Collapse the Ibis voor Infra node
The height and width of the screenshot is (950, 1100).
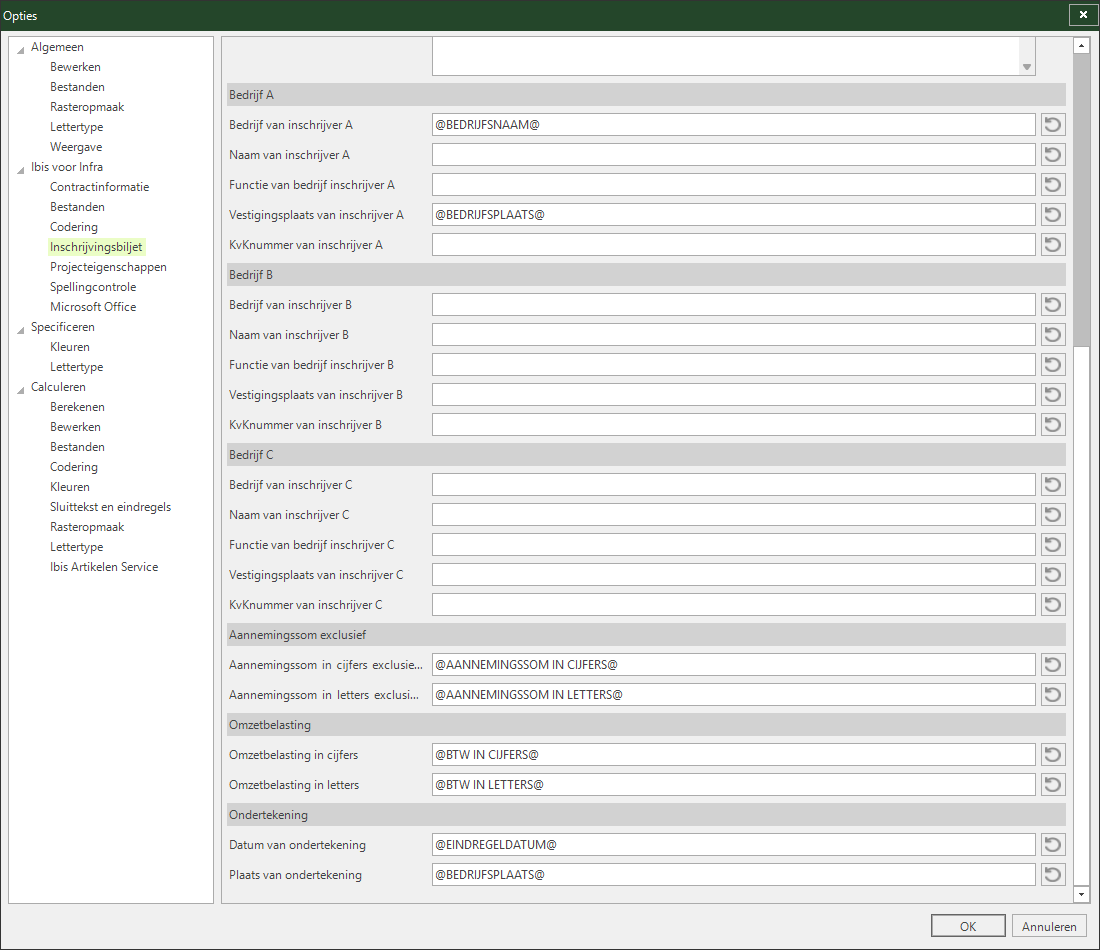(x=20, y=169)
